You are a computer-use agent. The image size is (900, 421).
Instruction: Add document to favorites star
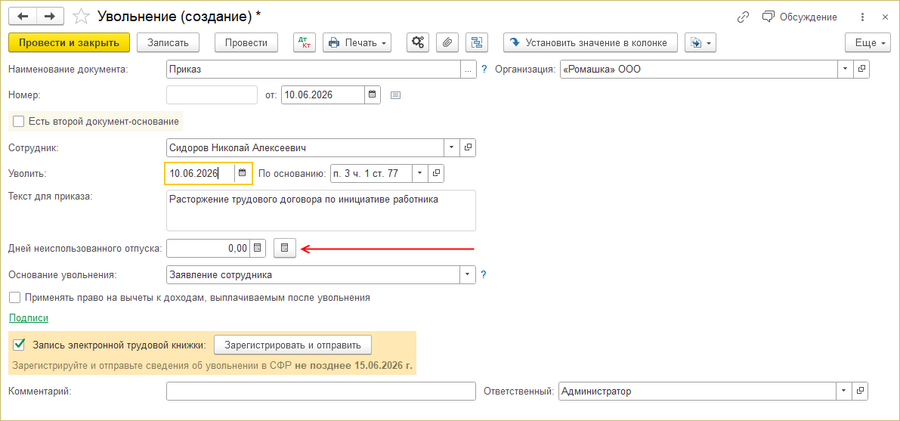(x=82, y=17)
